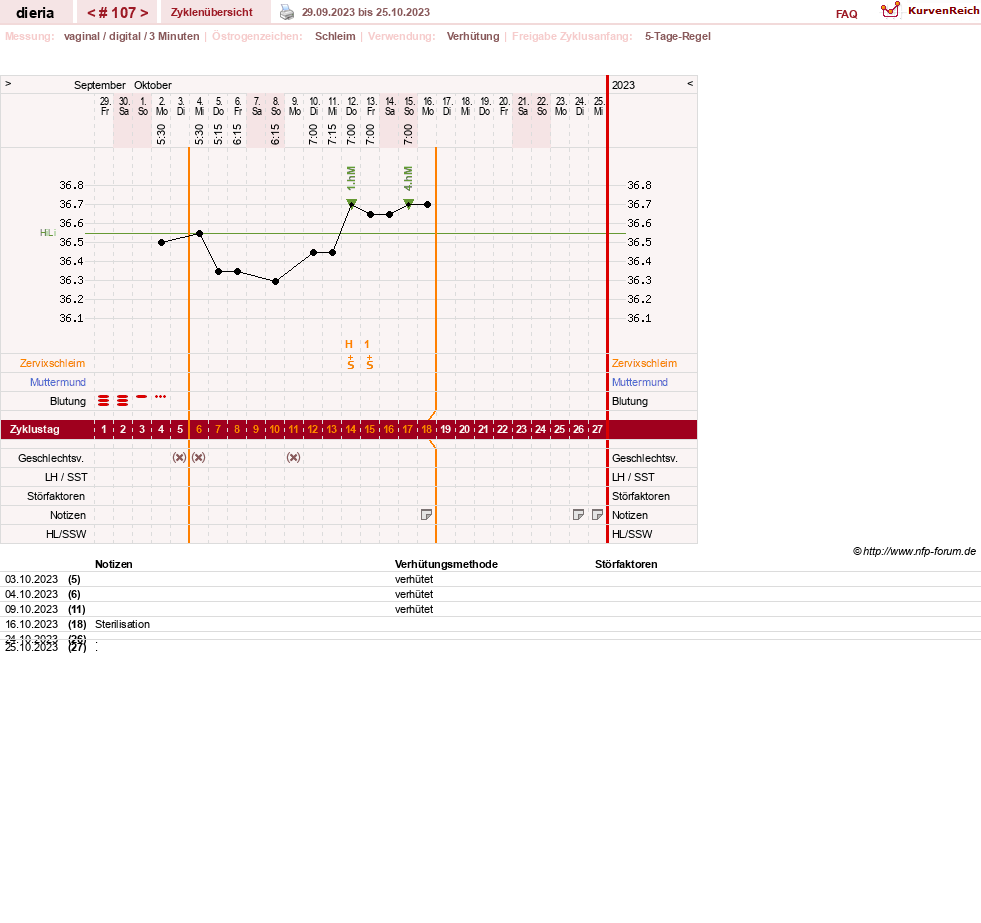This screenshot has width=981, height=923.
Task: Click the printer icon
Action: click(x=287, y=12)
